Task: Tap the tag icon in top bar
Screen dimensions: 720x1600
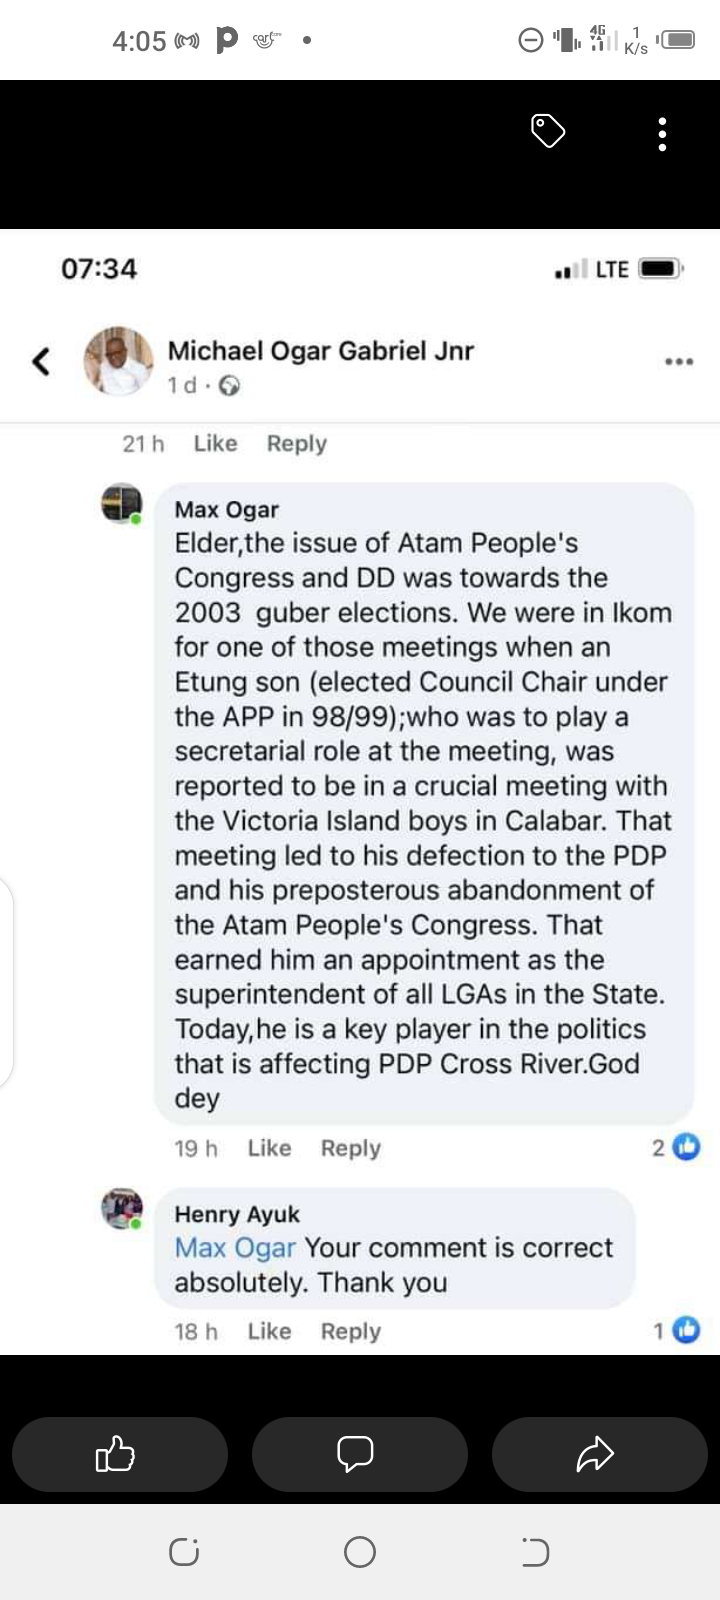Action: (548, 131)
